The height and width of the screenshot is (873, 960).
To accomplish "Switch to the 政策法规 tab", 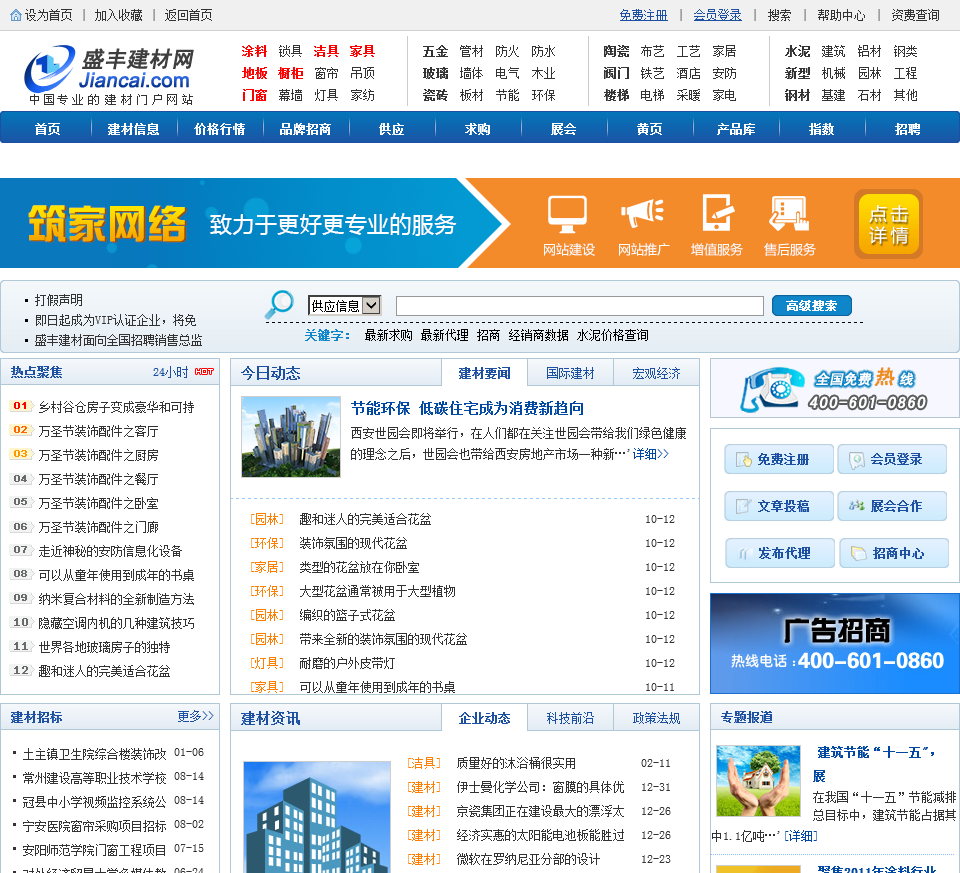I will point(656,718).
